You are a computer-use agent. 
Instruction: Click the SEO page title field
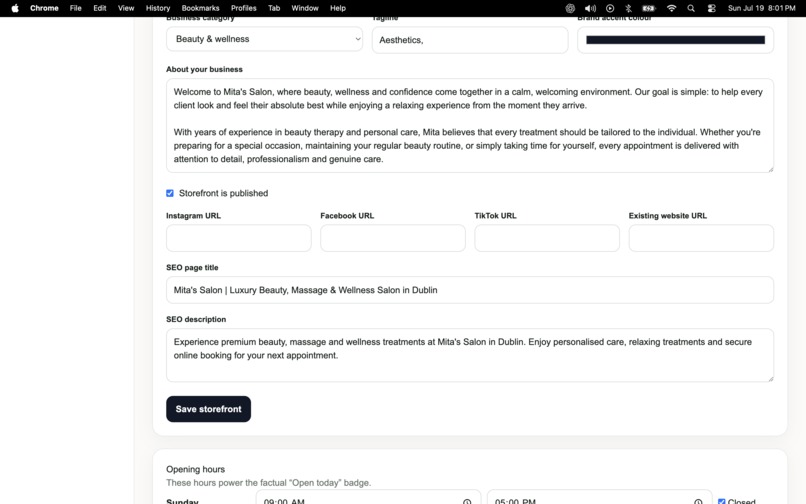(x=470, y=290)
